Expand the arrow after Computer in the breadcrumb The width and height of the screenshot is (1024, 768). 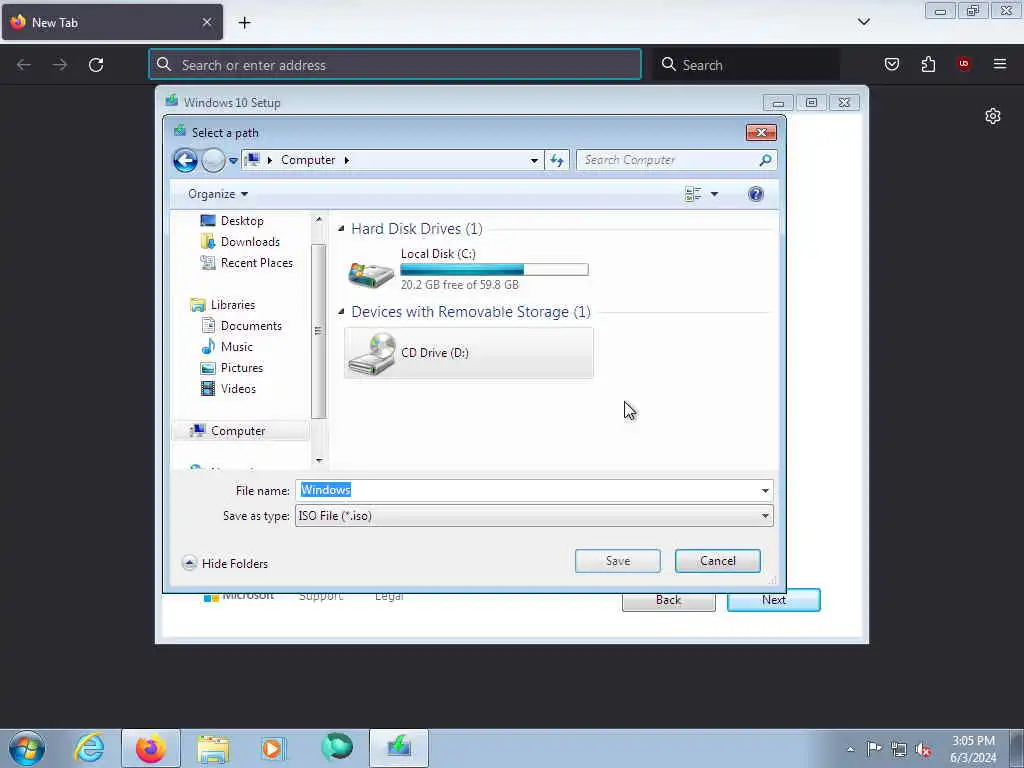coord(347,160)
